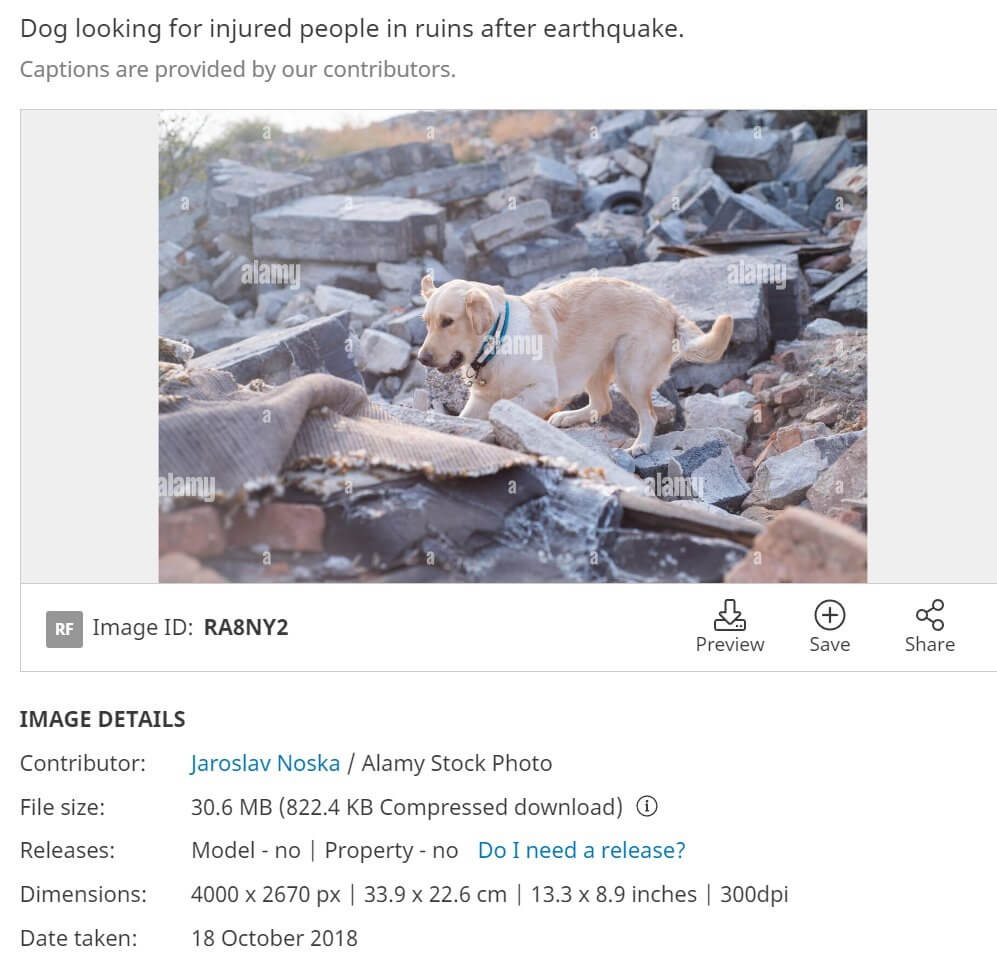Follow the "Do I need a release?" link
997x965 pixels.
coord(581,850)
